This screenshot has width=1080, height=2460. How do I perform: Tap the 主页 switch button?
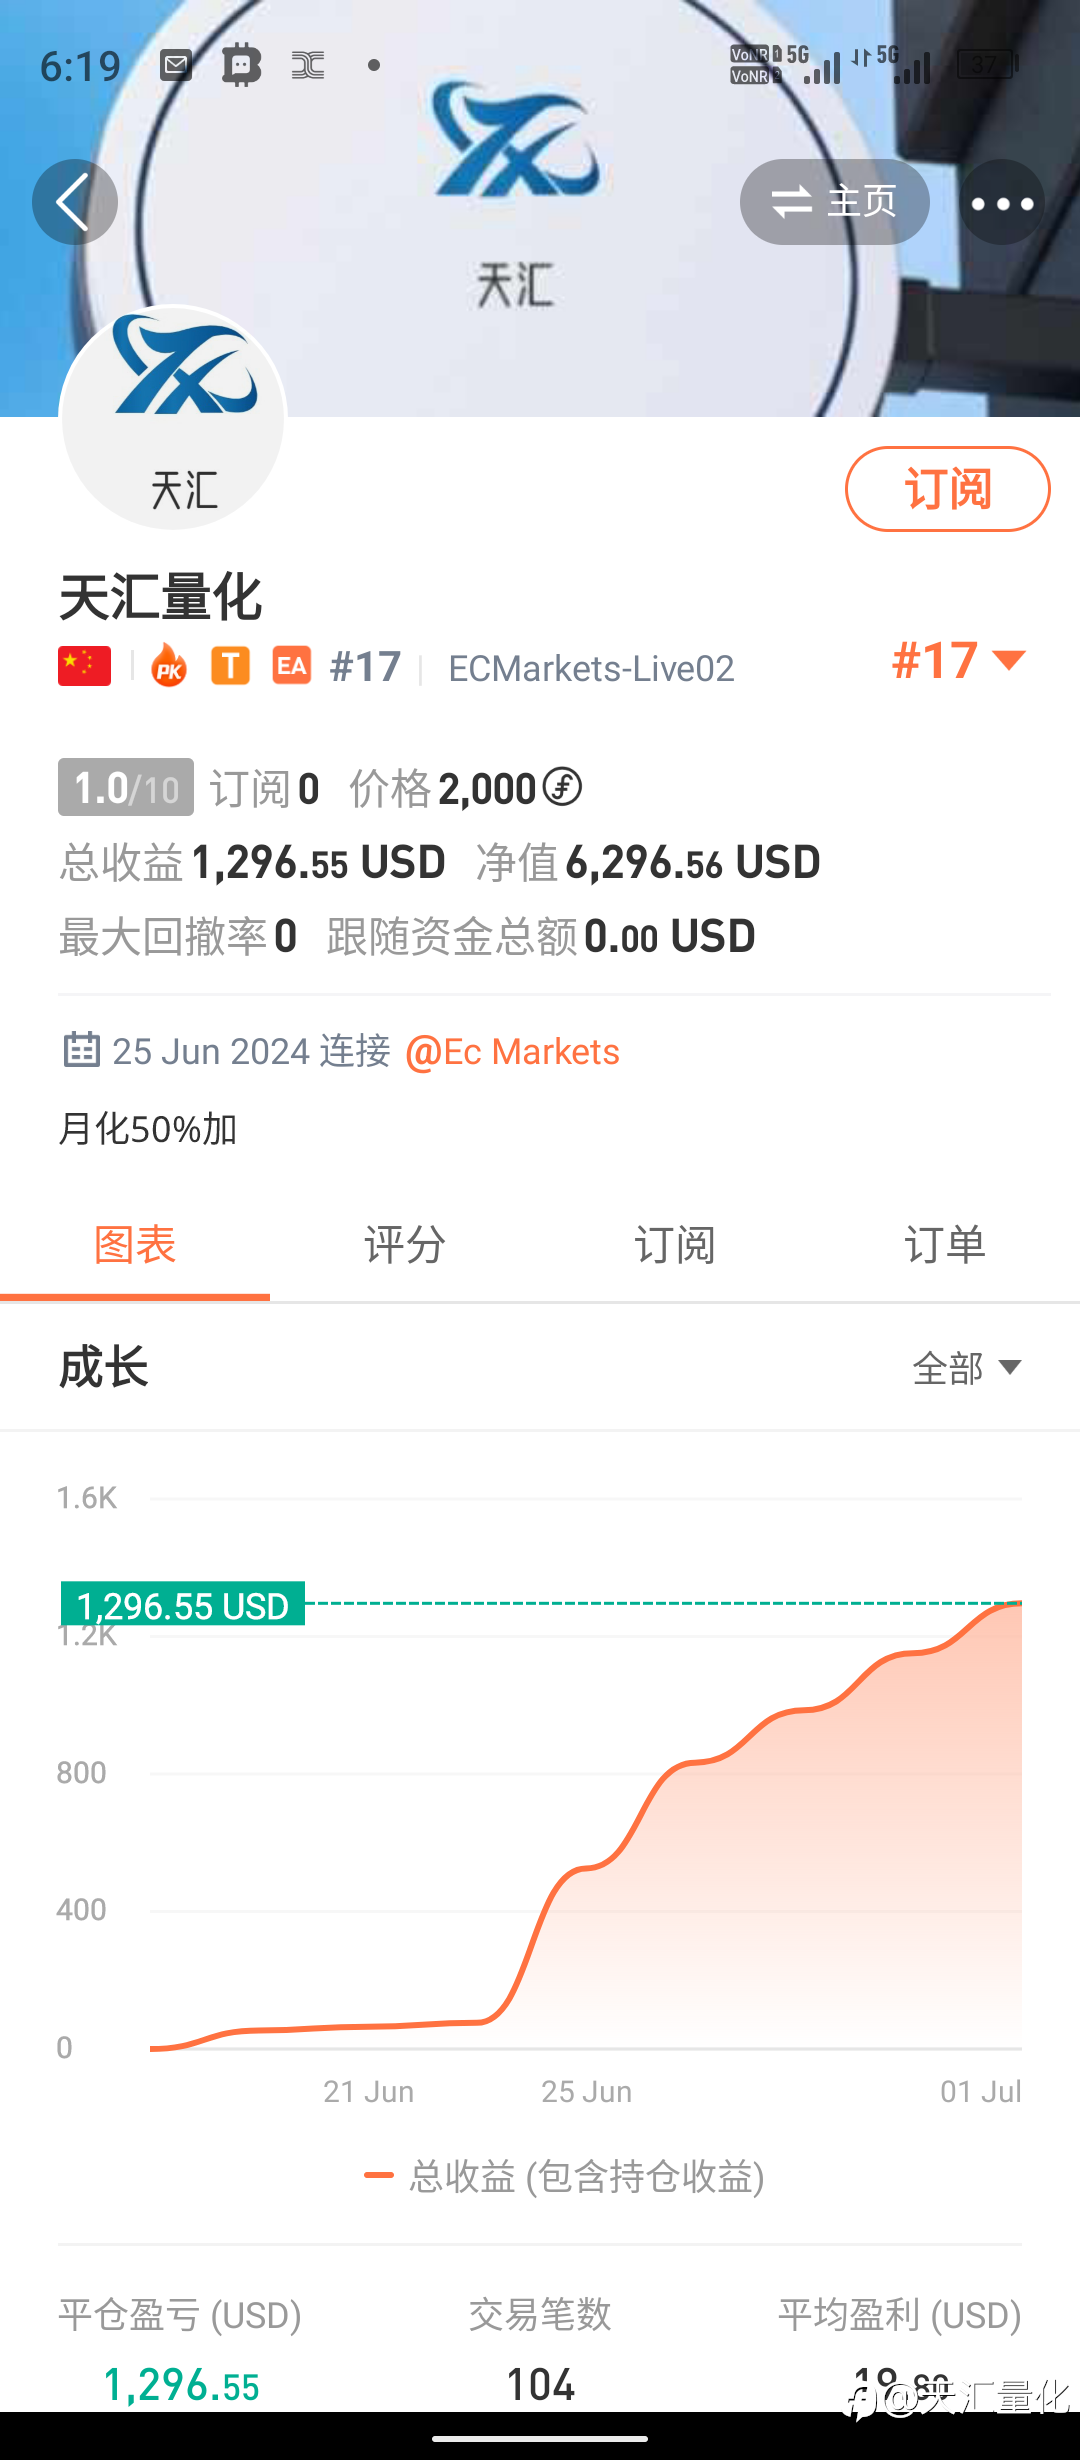pyautogui.click(x=834, y=202)
